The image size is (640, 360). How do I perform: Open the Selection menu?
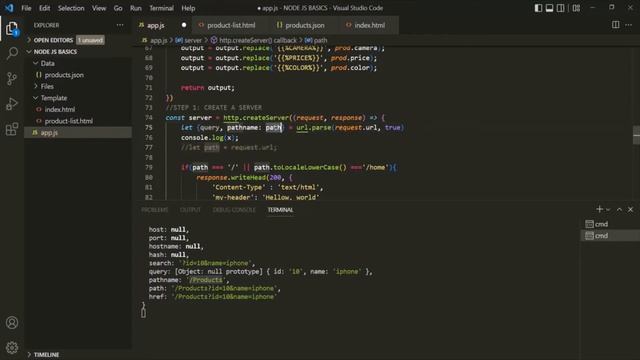[71, 8]
